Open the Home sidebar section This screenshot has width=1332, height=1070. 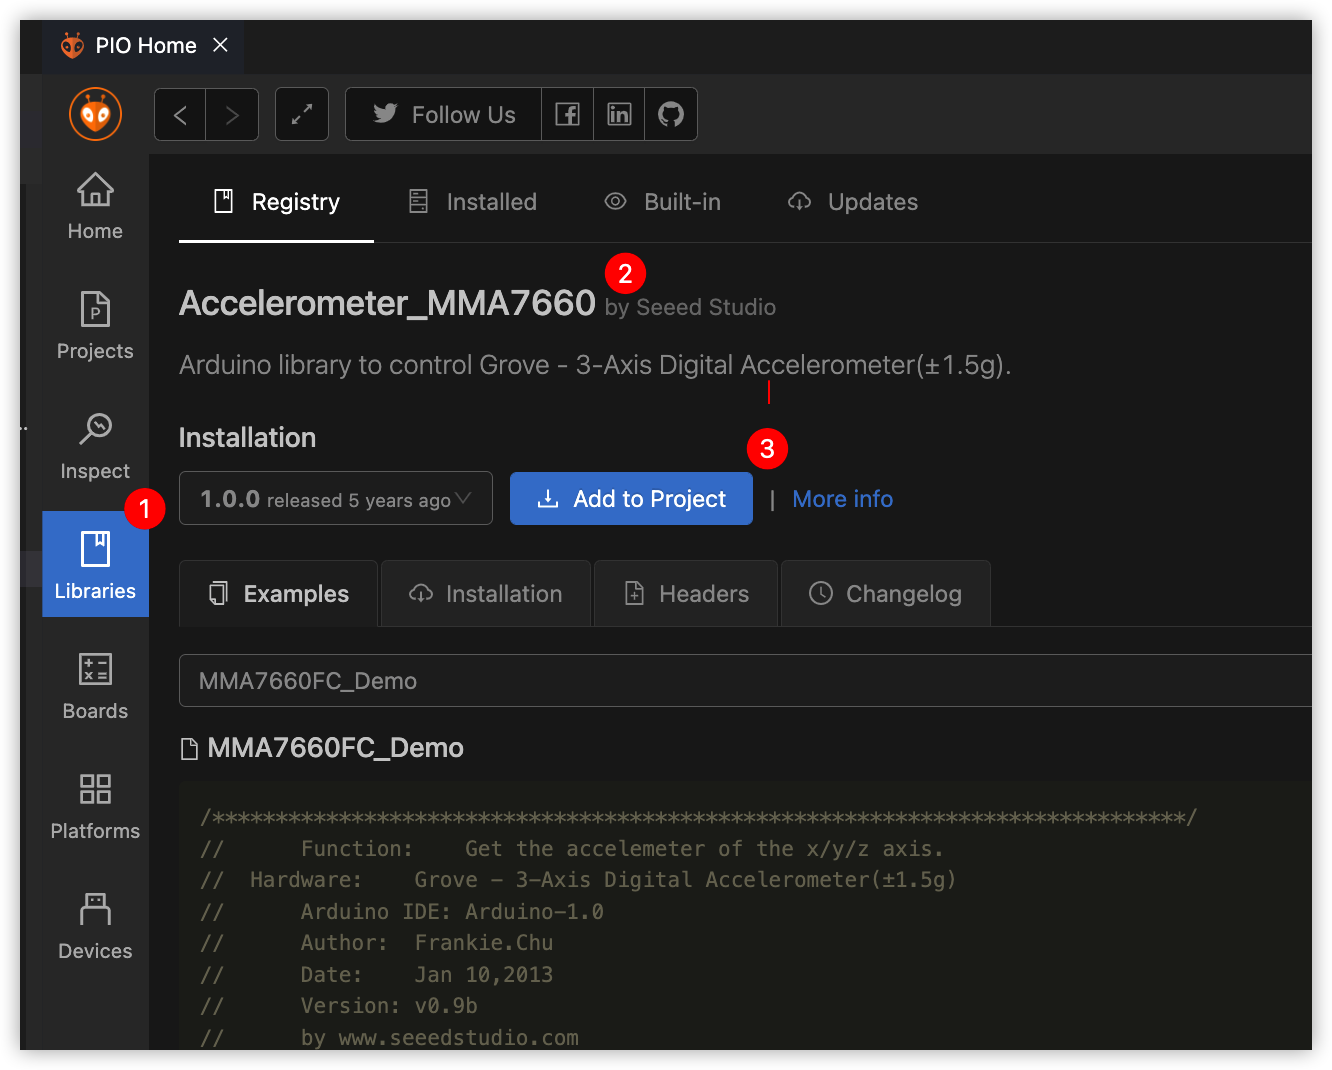coord(95,206)
